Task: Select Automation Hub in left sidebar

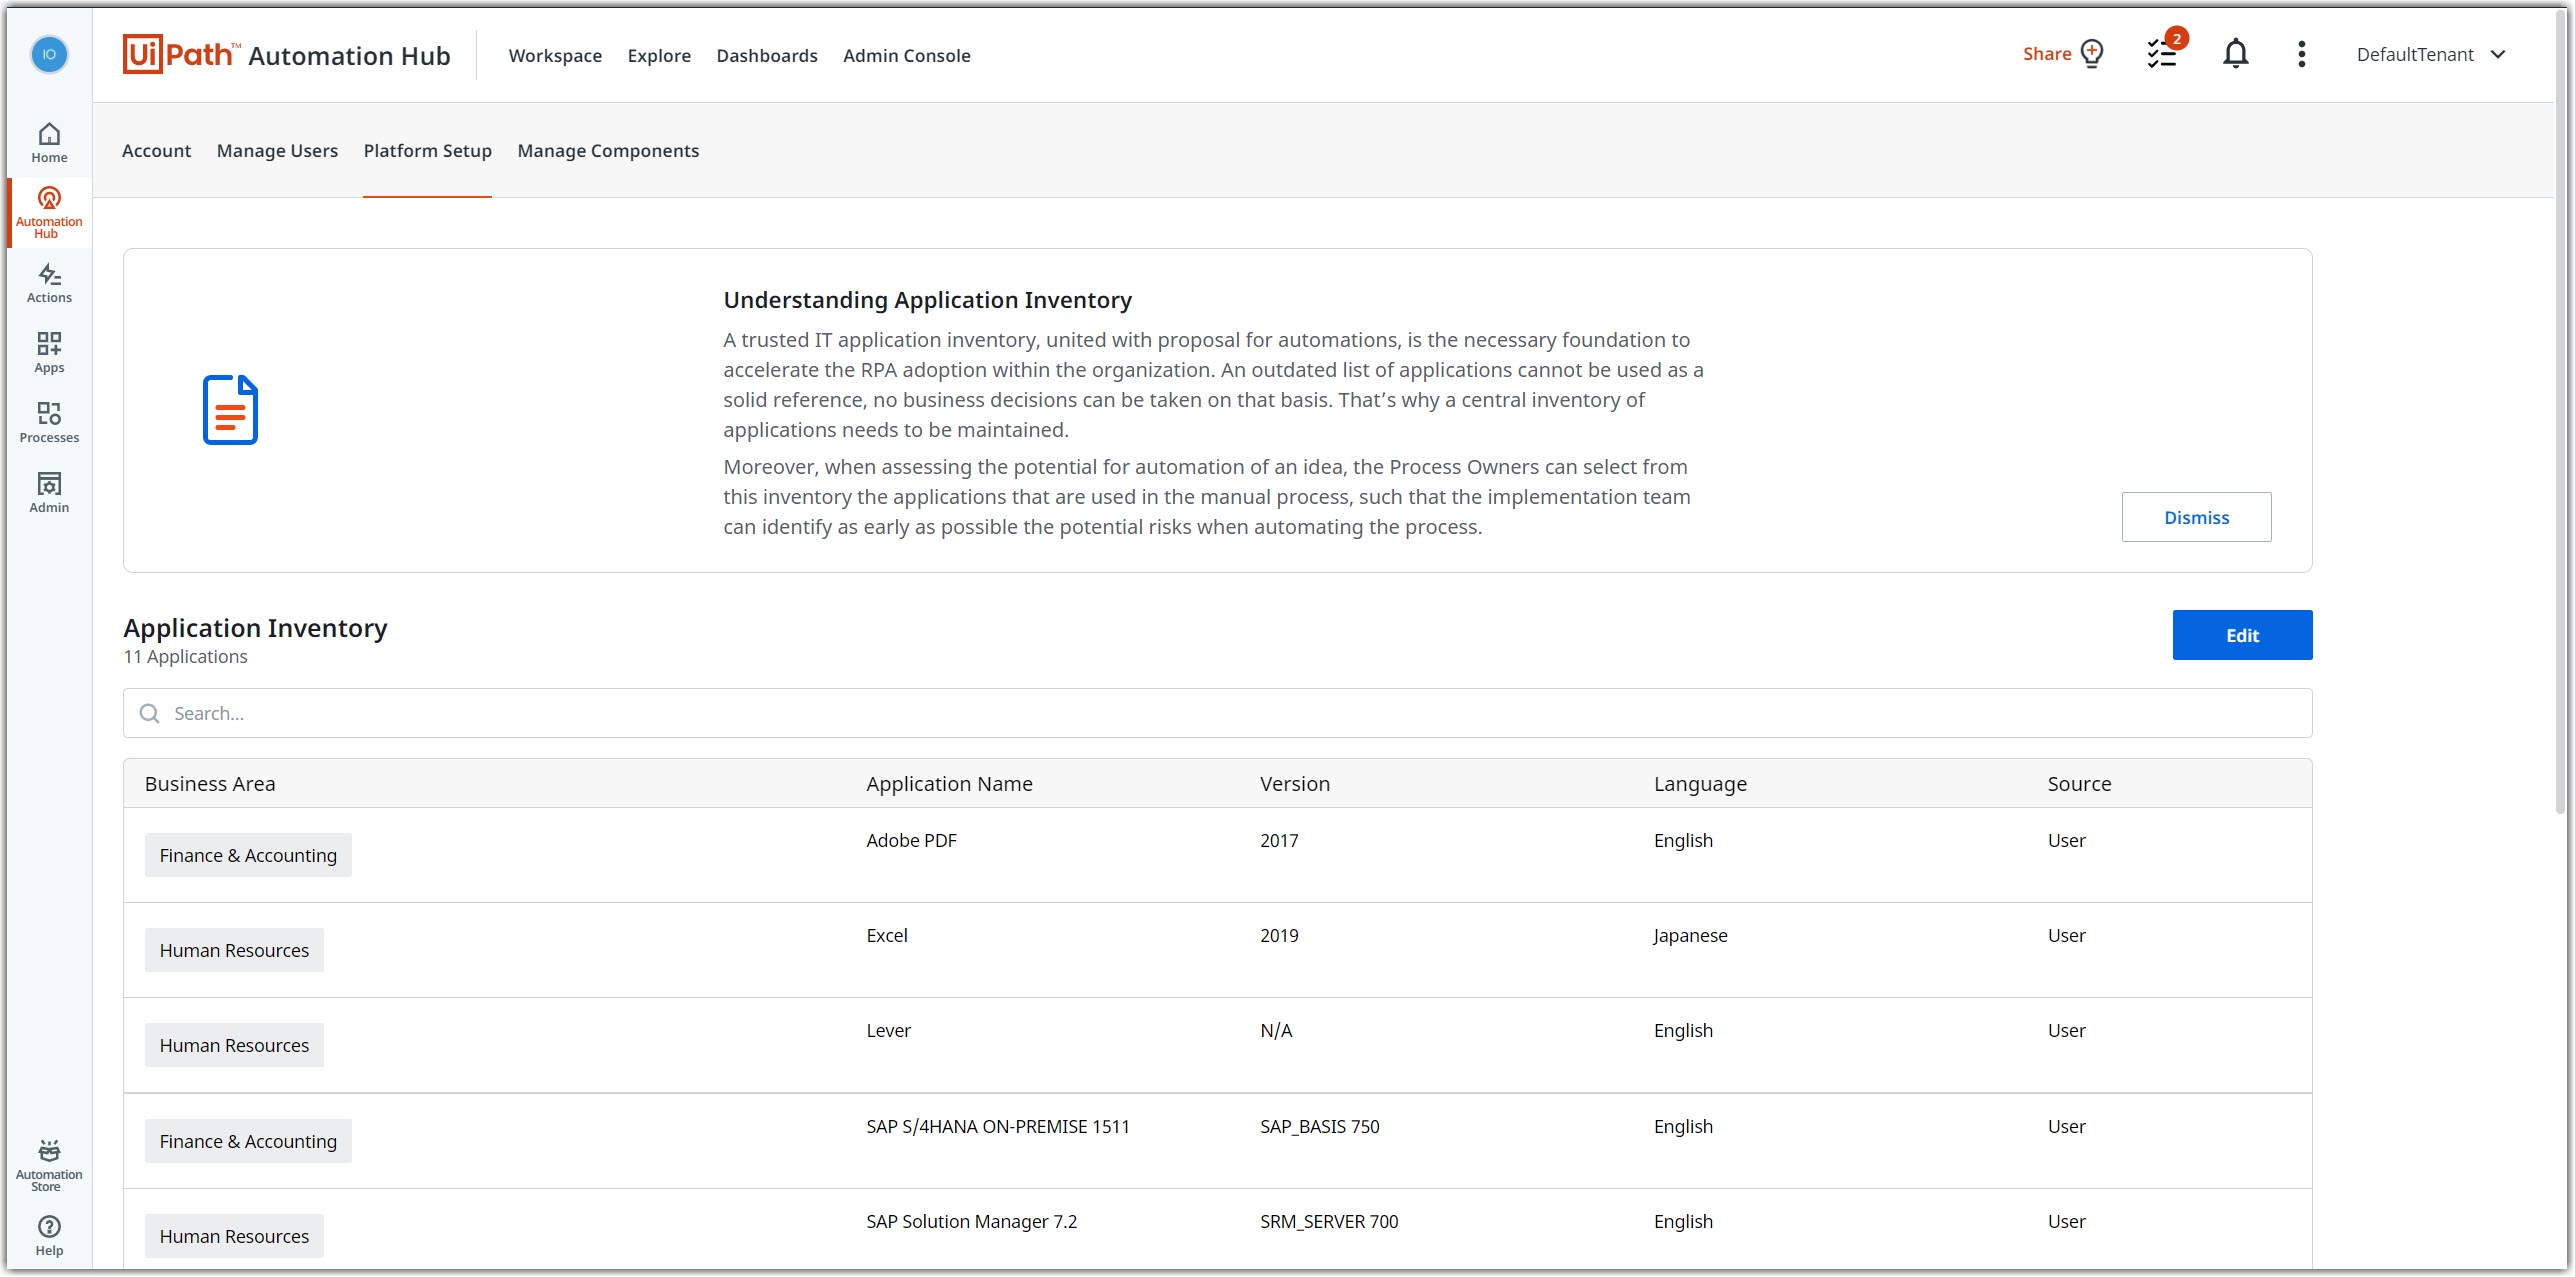Action: click(x=49, y=212)
